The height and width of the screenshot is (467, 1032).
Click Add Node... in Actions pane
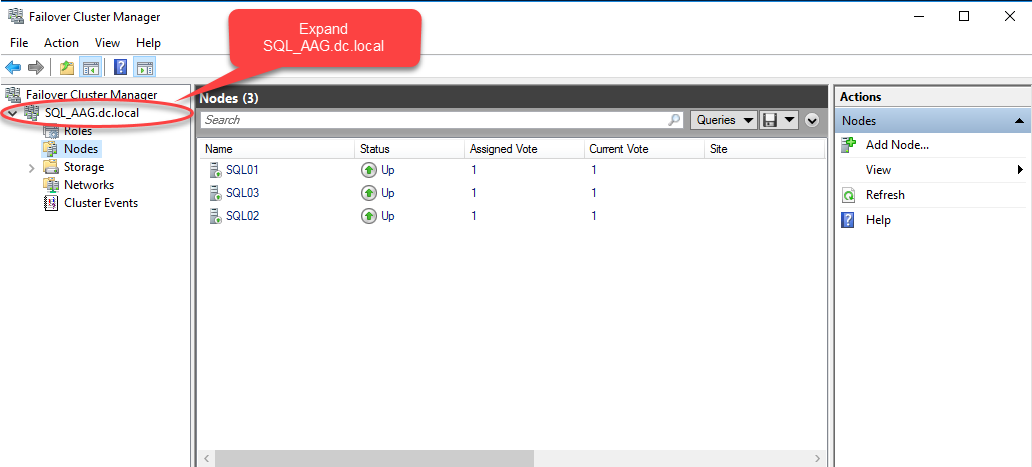click(897, 145)
